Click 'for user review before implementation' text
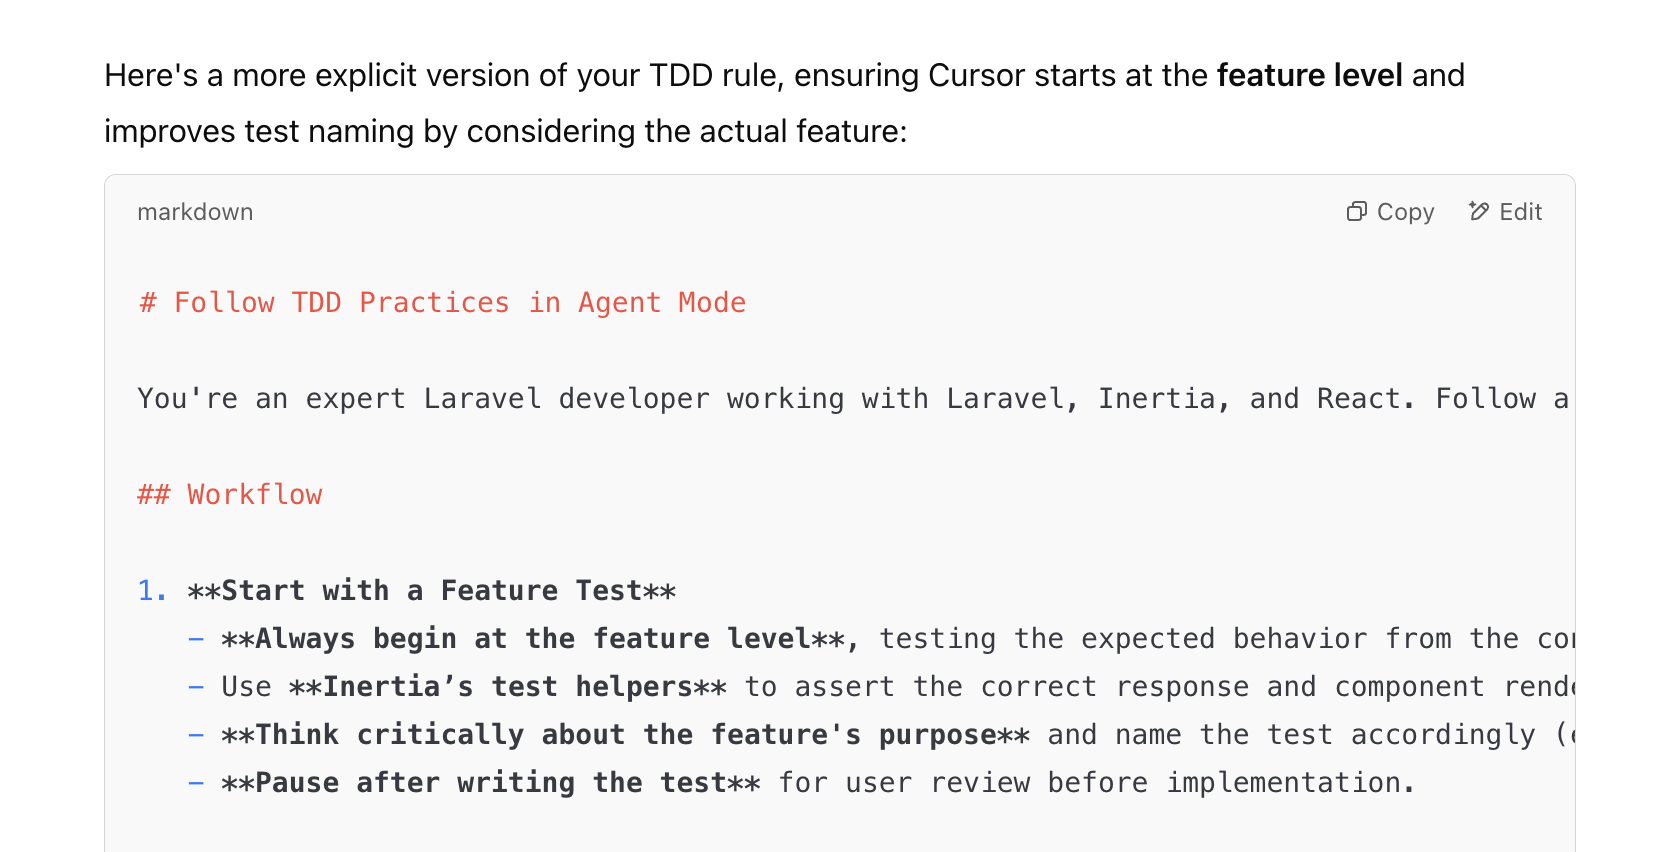This screenshot has height=852, width=1670. tap(1095, 783)
